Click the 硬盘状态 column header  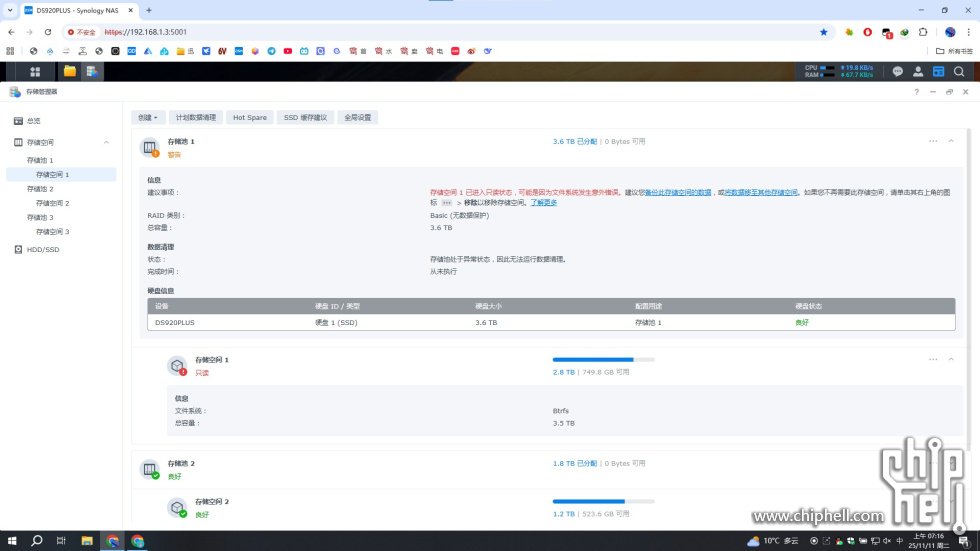tap(808, 306)
